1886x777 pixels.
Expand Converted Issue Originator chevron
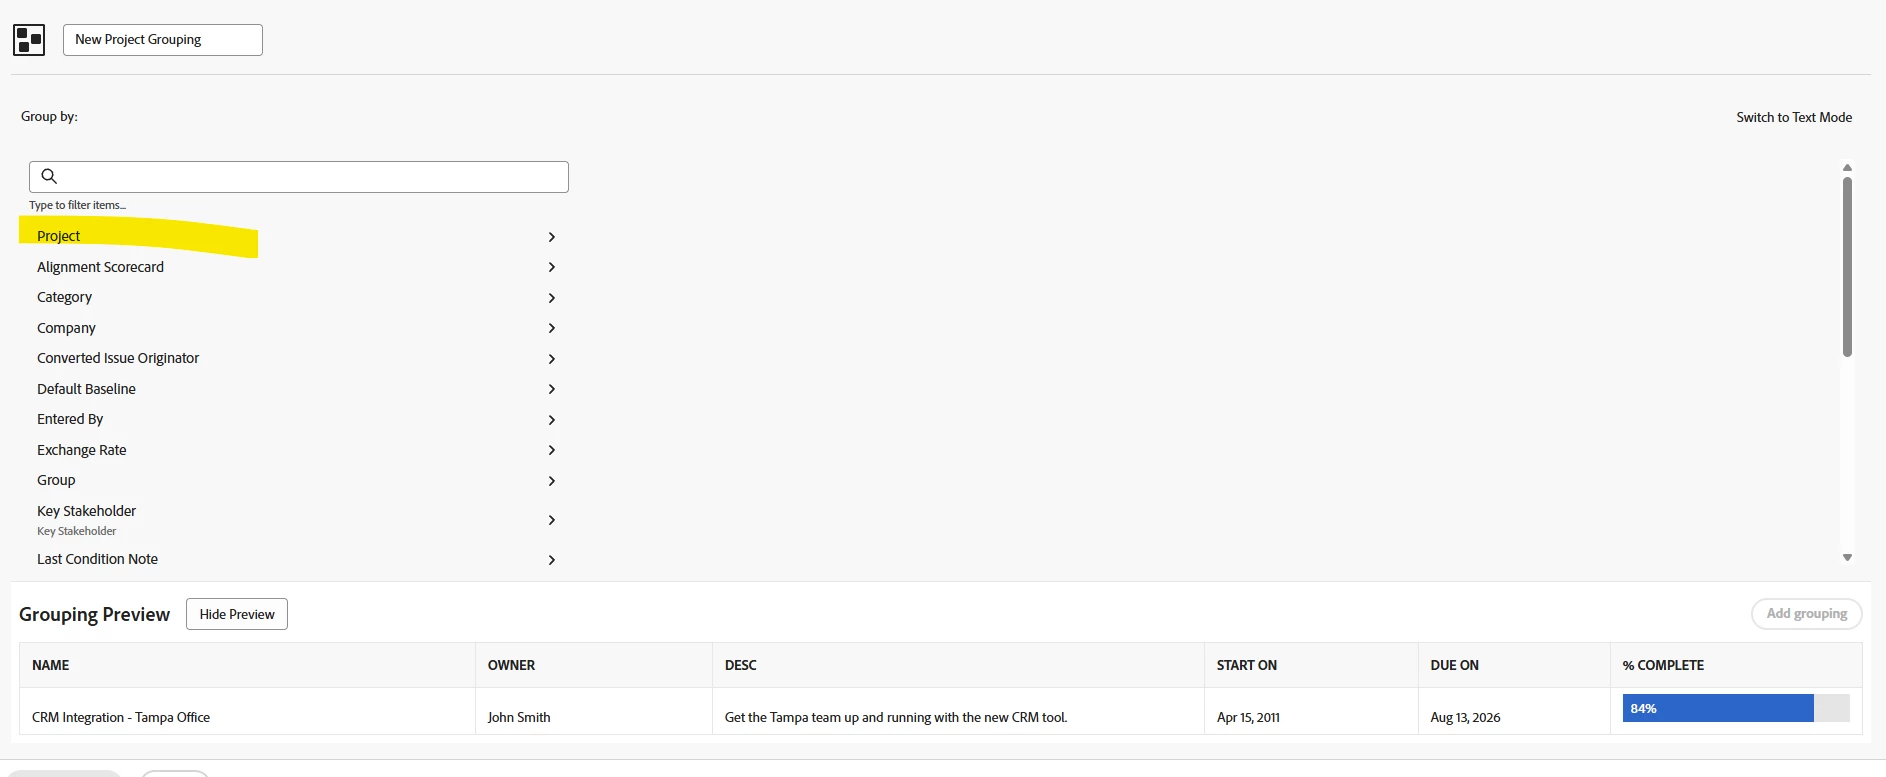click(551, 359)
